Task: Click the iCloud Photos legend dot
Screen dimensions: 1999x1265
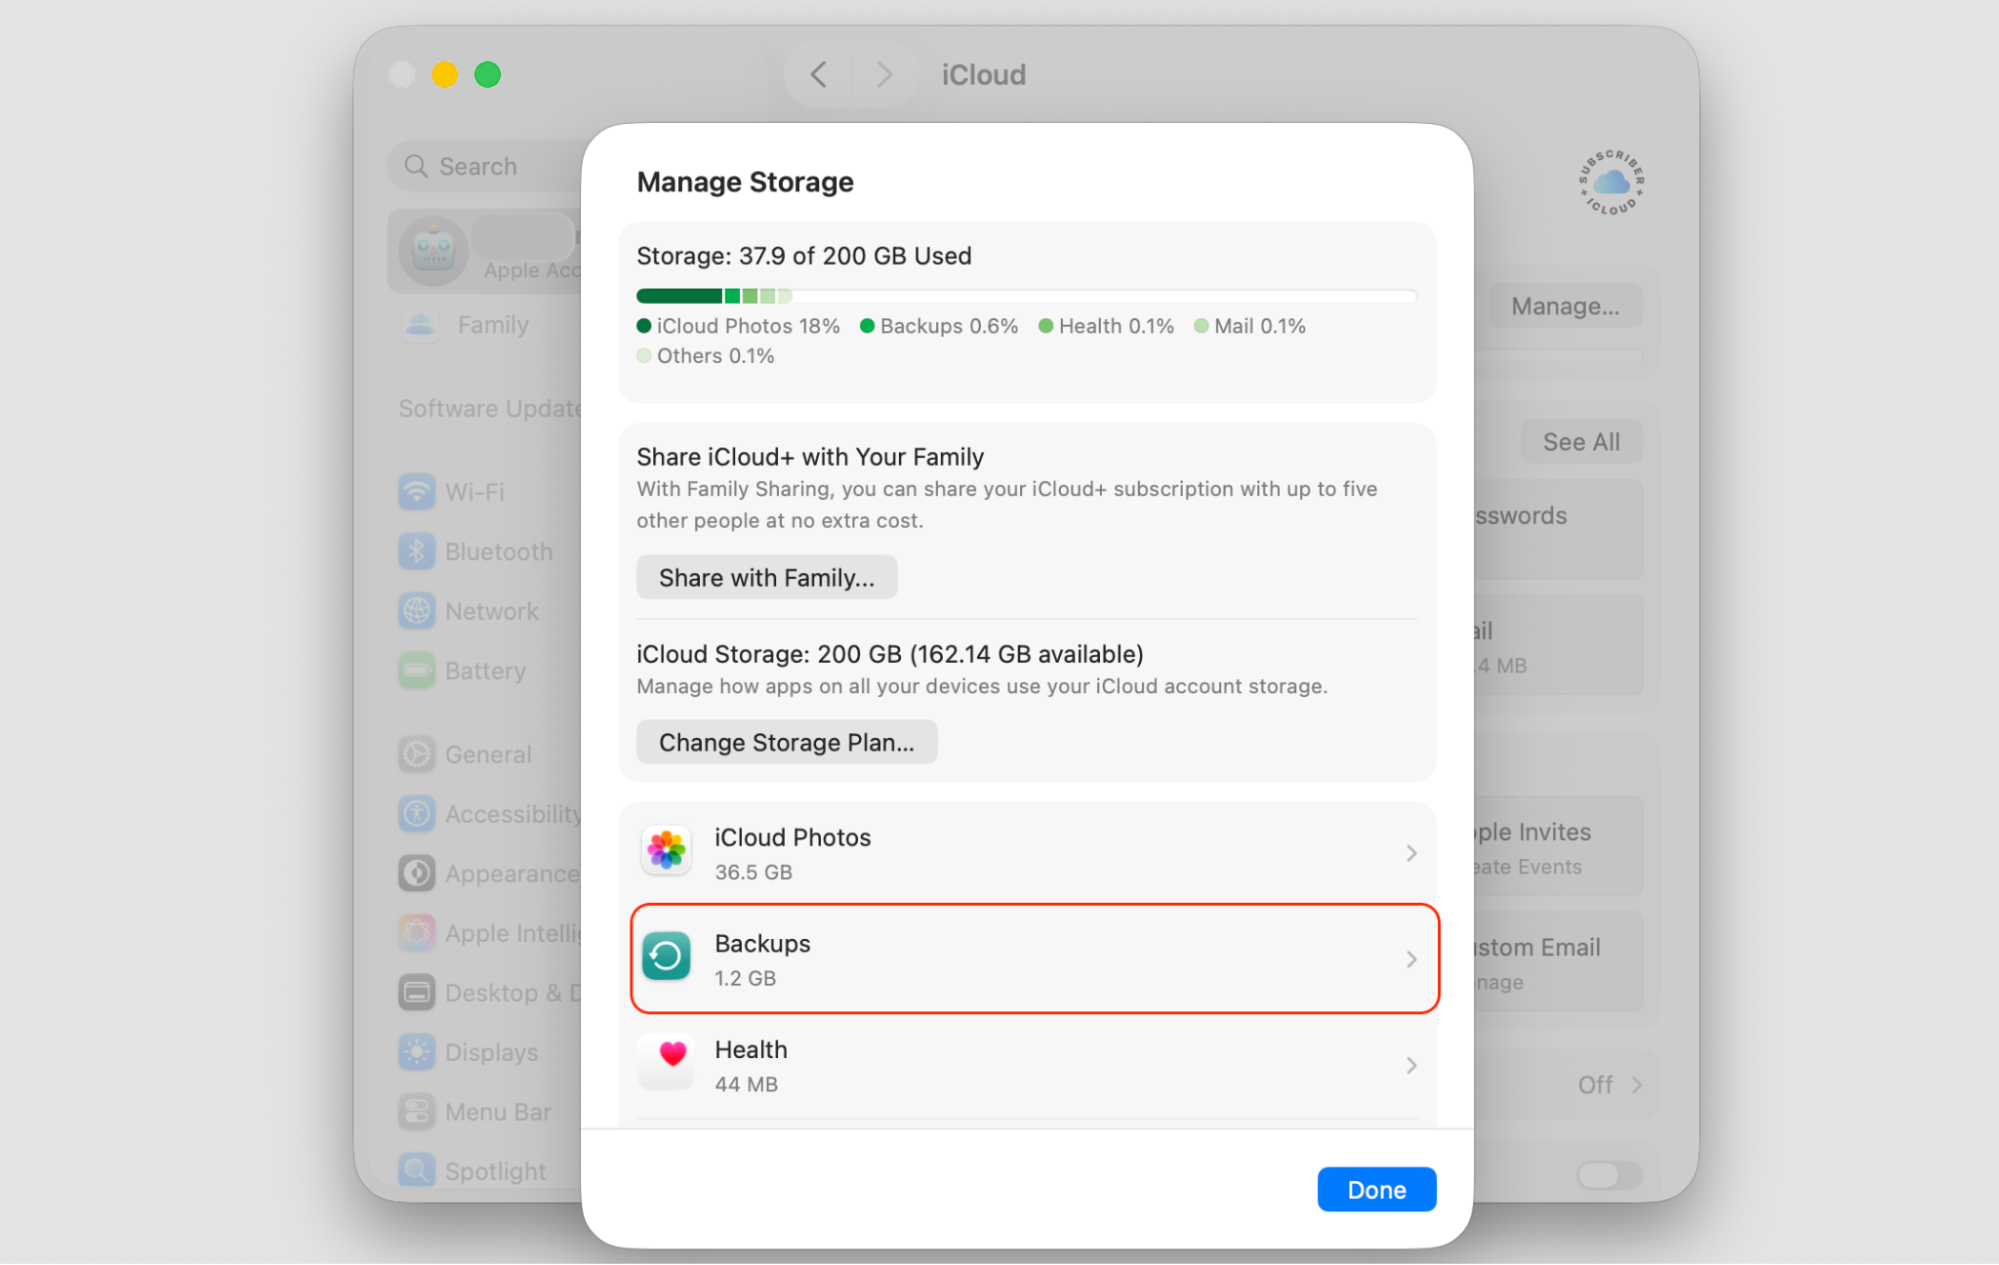Action: coord(644,326)
